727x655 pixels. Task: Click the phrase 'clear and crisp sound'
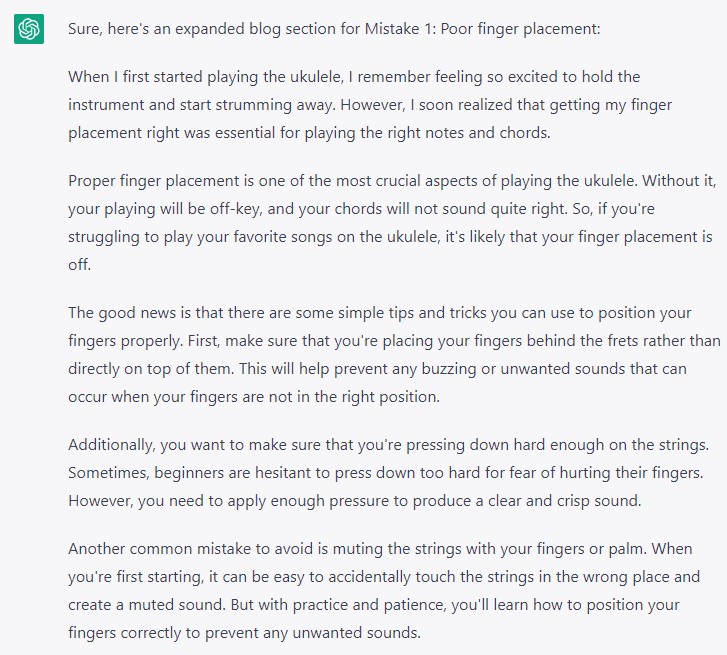pyautogui.click(x=563, y=501)
